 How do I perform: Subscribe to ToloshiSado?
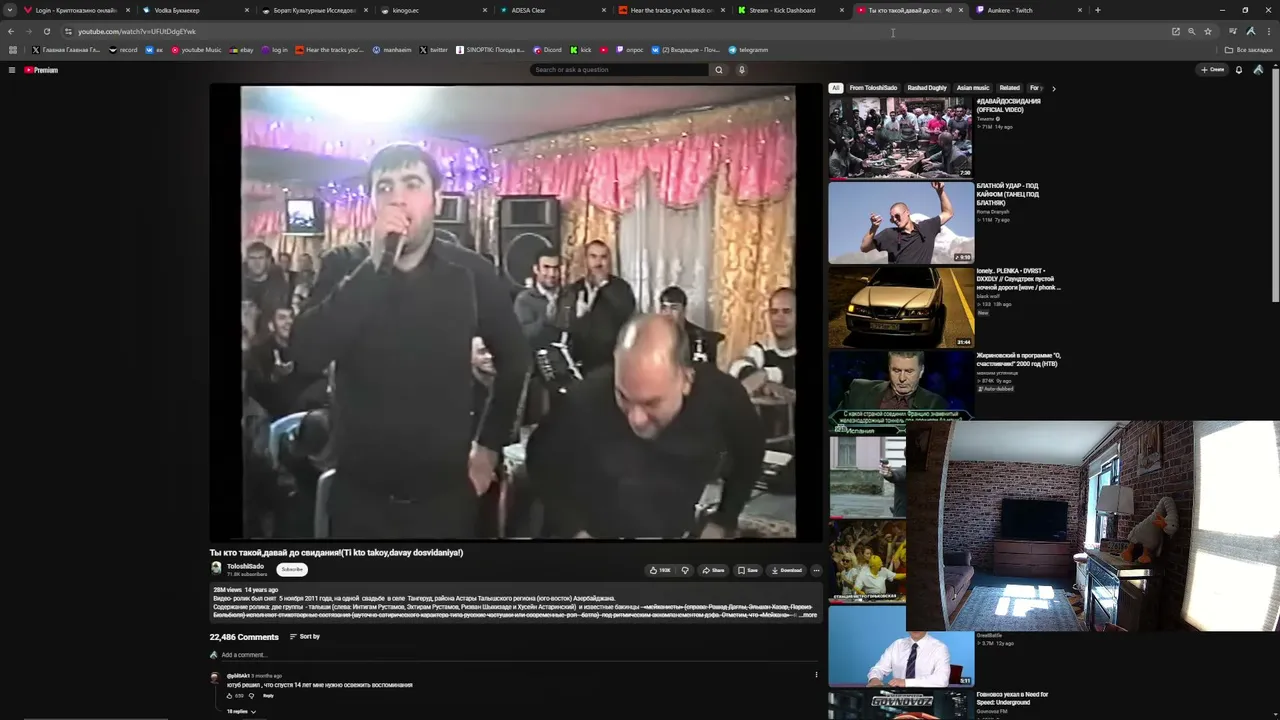tap(292, 569)
